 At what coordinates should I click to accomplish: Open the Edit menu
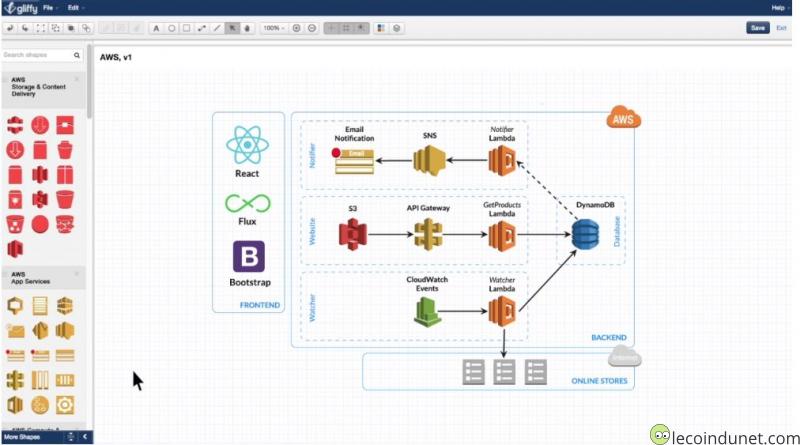[x=76, y=8]
